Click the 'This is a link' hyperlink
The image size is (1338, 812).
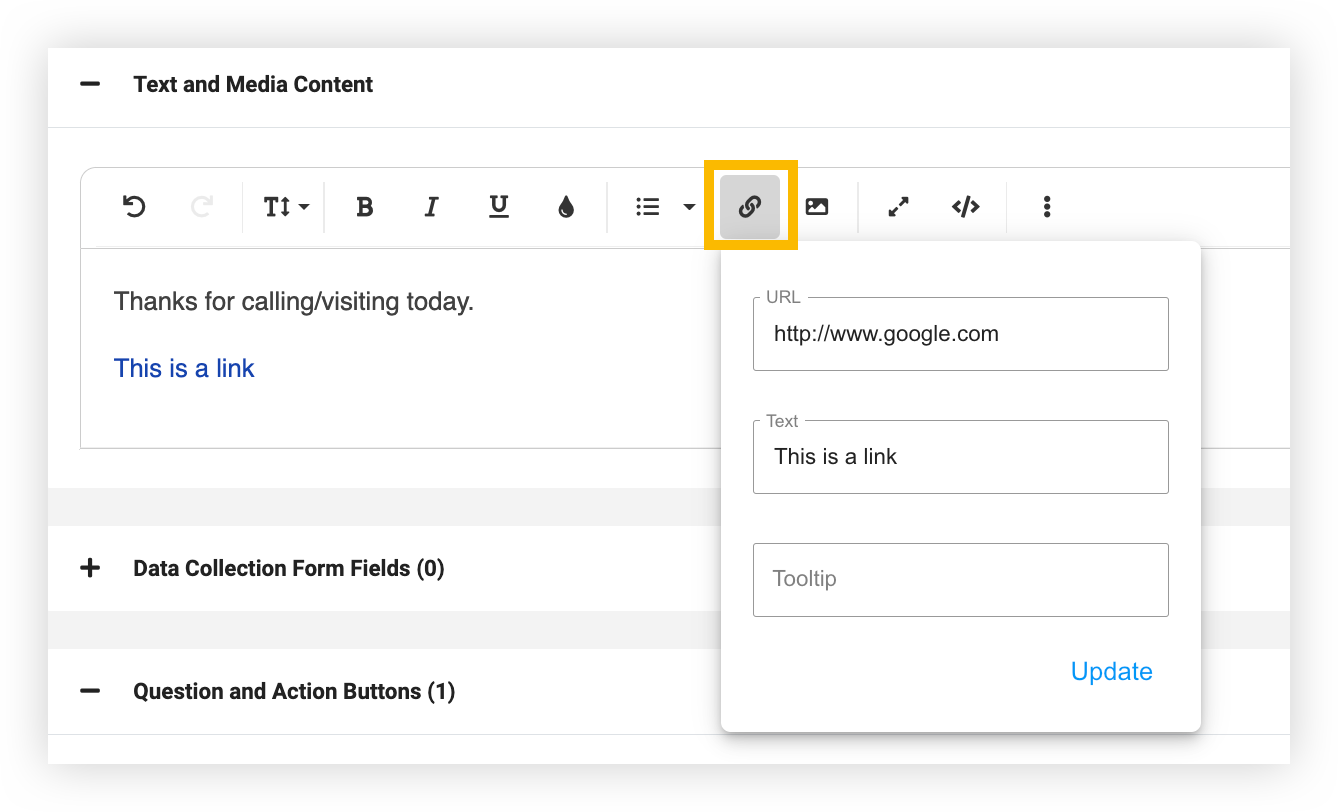pos(184,368)
